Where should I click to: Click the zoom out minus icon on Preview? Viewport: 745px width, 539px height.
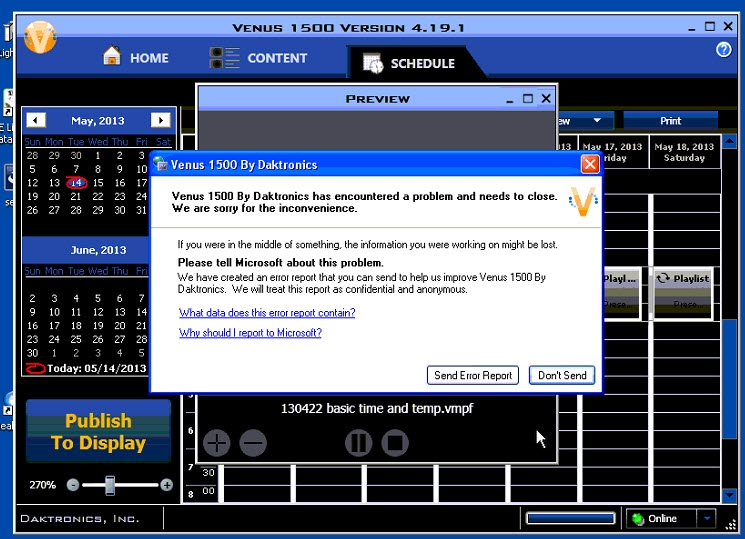253,442
